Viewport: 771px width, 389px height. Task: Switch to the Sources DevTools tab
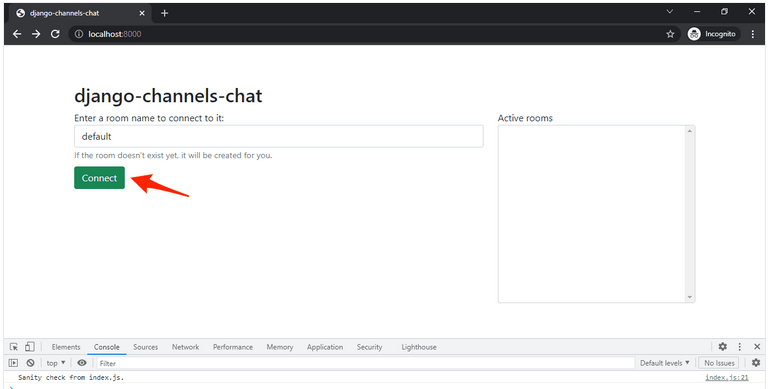146,347
